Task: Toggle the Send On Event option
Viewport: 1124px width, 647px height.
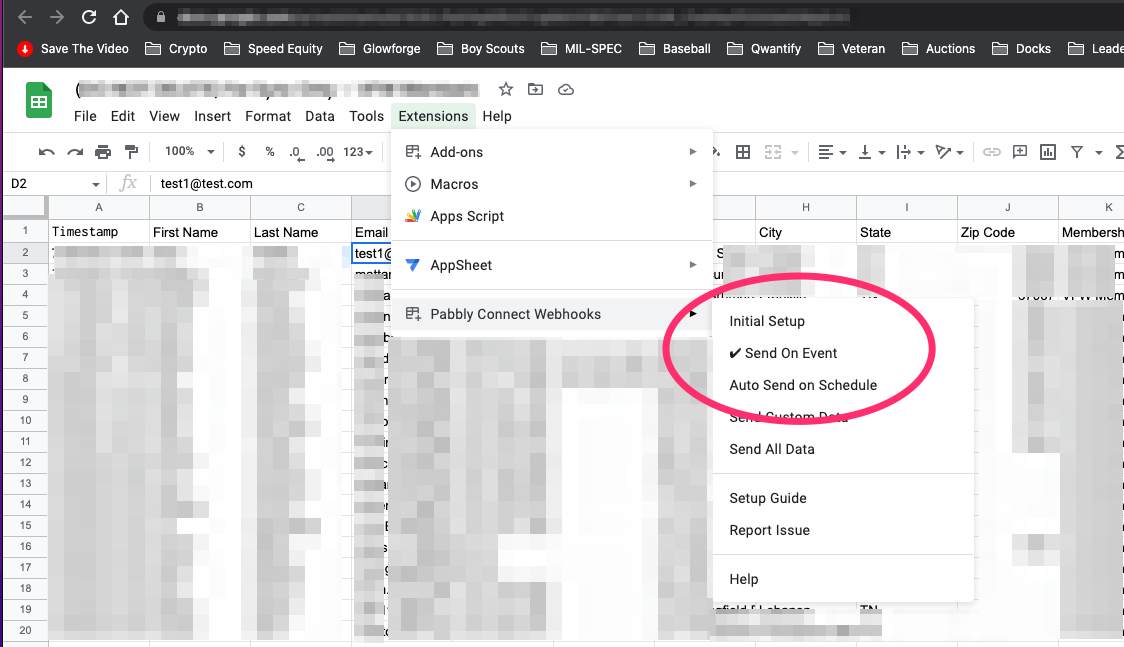Action: pos(843,353)
